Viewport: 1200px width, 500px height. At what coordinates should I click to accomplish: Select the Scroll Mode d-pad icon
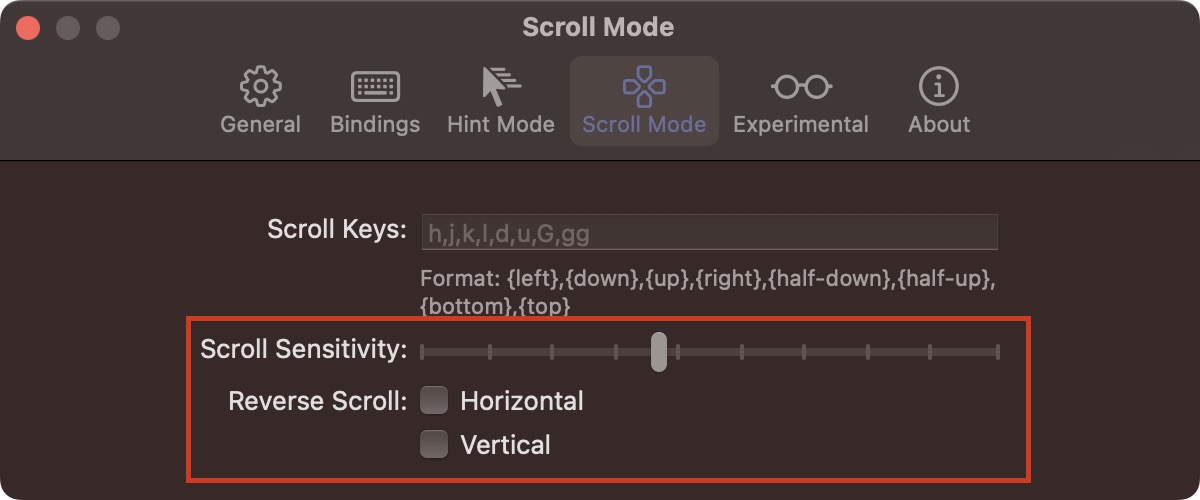pyautogui.click(x=644, y=87)
